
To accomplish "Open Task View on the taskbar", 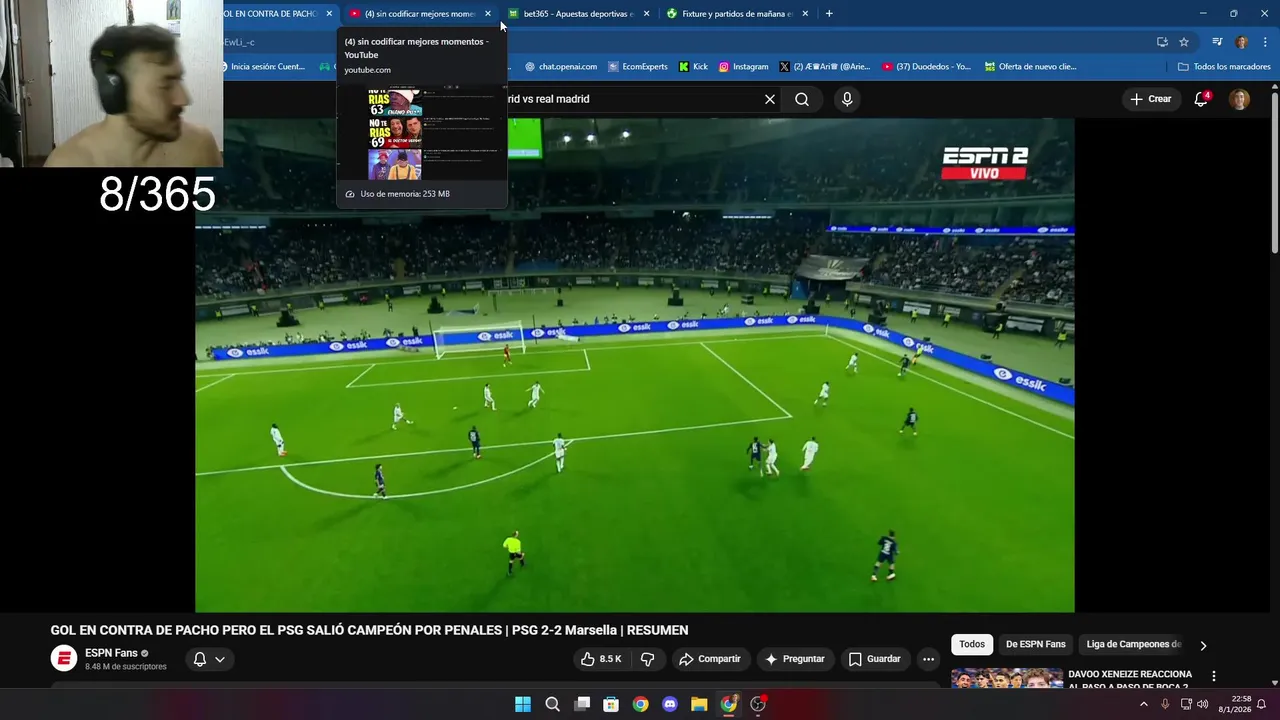I will [582, 704].
